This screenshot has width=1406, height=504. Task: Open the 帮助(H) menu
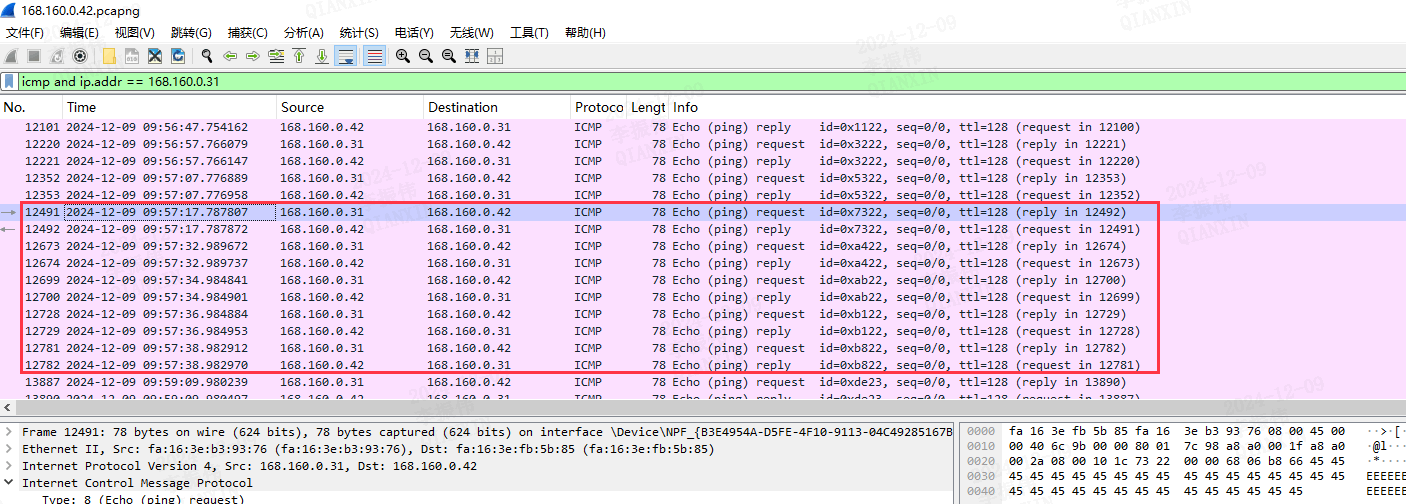point(585,33)
